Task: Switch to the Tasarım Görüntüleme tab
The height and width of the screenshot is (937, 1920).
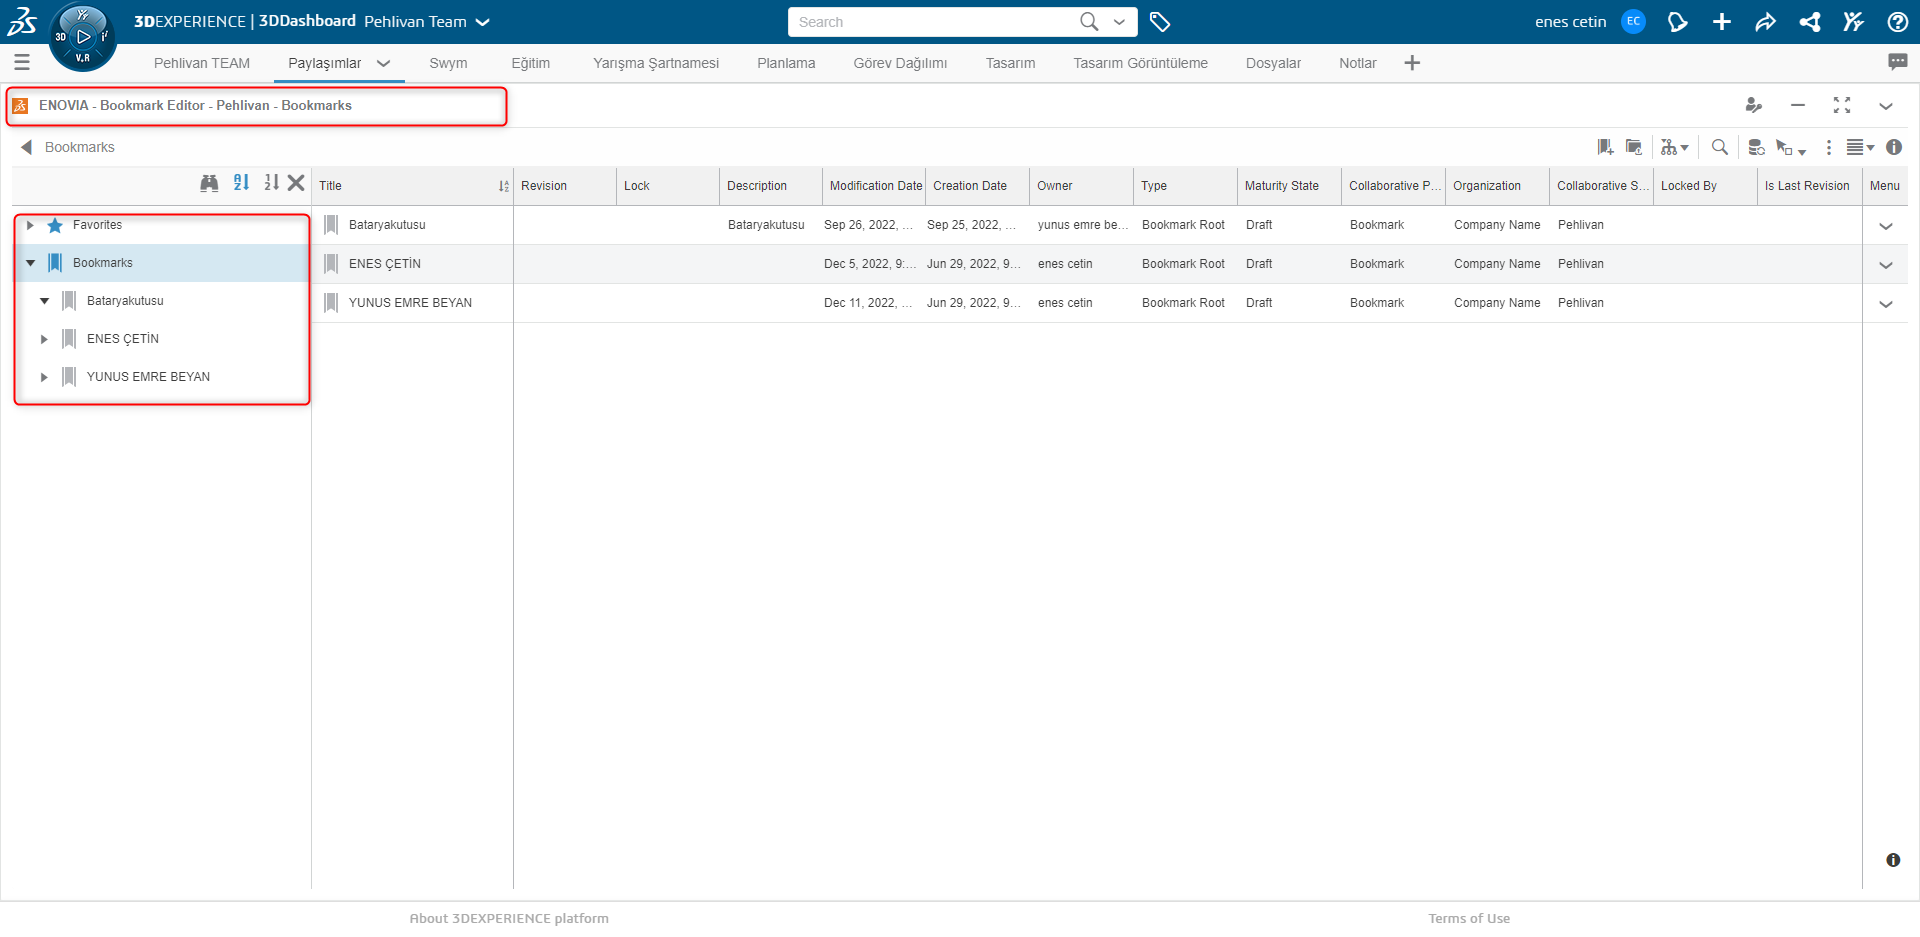Action: (1140, 63)
